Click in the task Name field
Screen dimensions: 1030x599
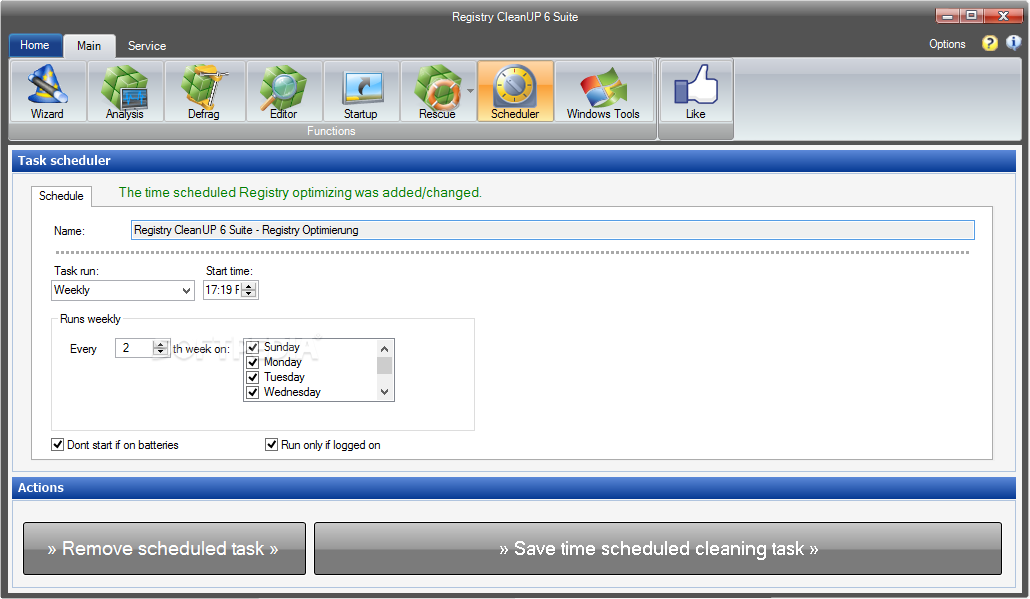[x=552, y=230]
